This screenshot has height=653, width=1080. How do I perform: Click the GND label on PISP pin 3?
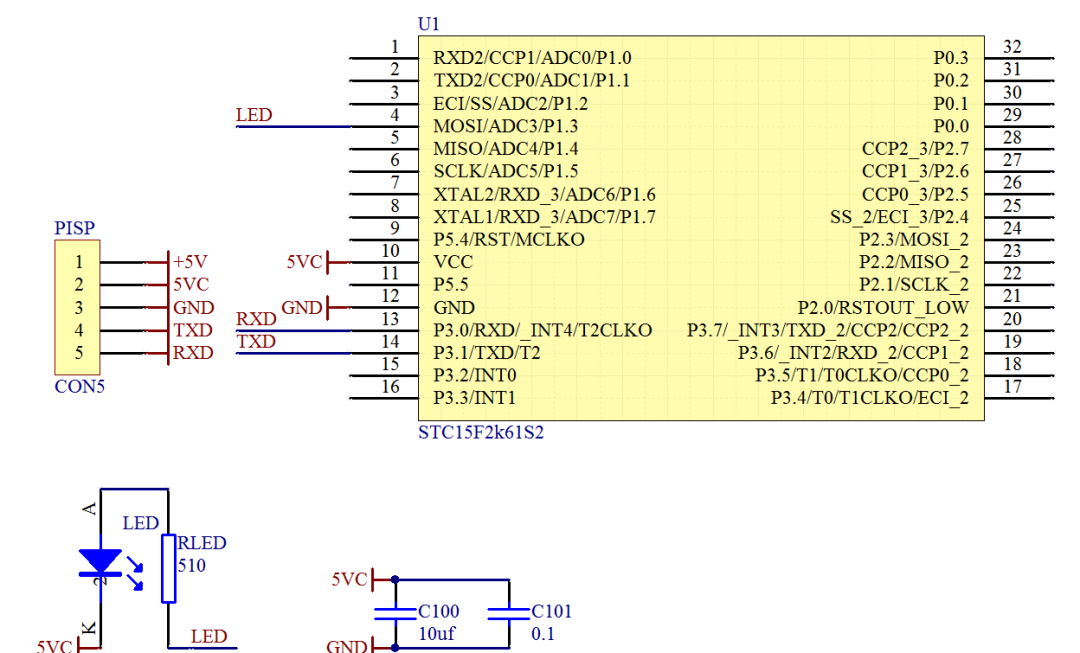[x=194, y=307]
